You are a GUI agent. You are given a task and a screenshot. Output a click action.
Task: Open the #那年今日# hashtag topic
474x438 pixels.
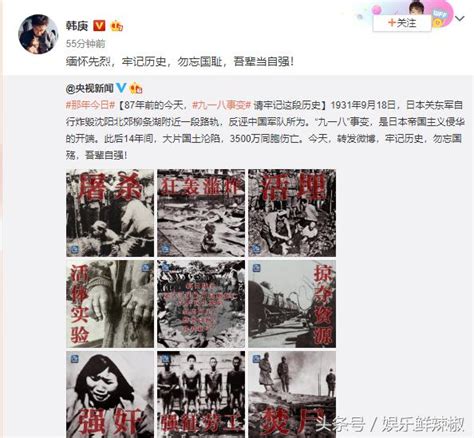tap(90, 105)
